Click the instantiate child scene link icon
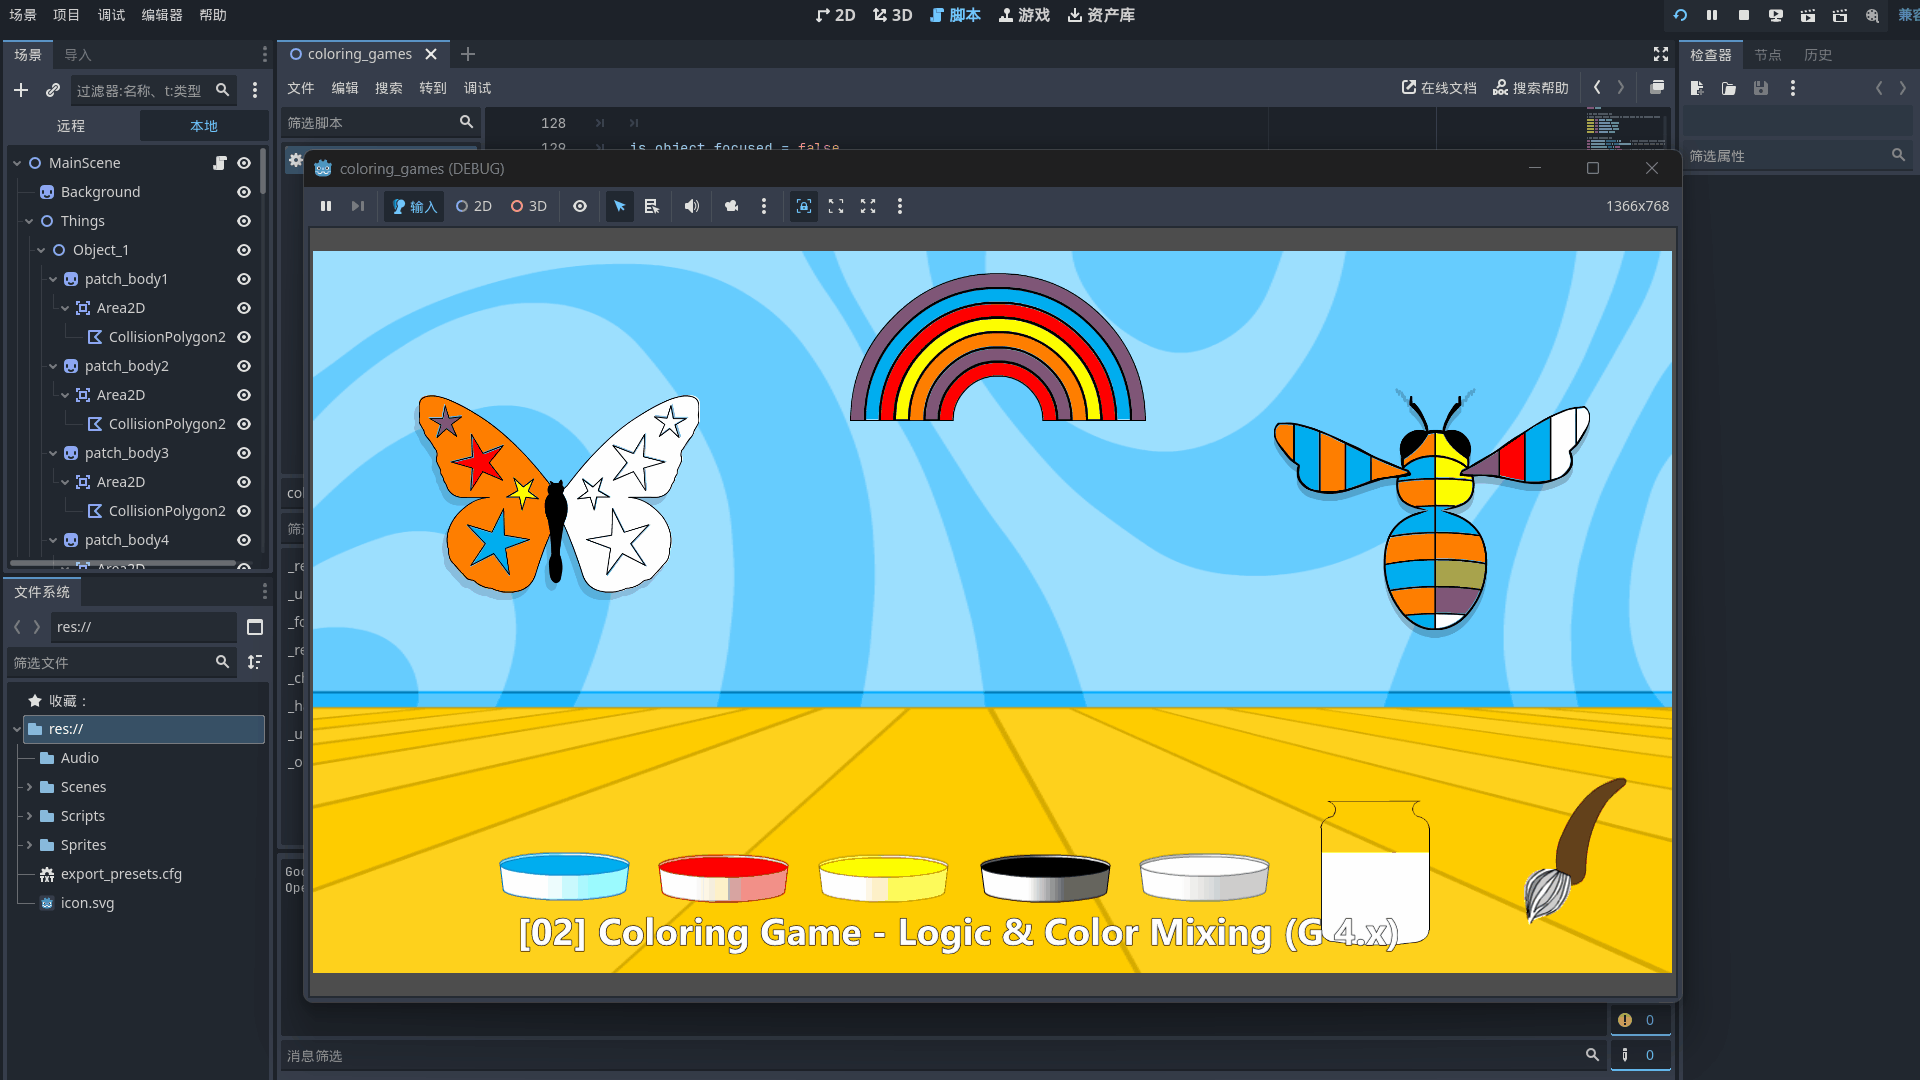Viewport: 1920px width, 1080px height. tap(53, 90)
